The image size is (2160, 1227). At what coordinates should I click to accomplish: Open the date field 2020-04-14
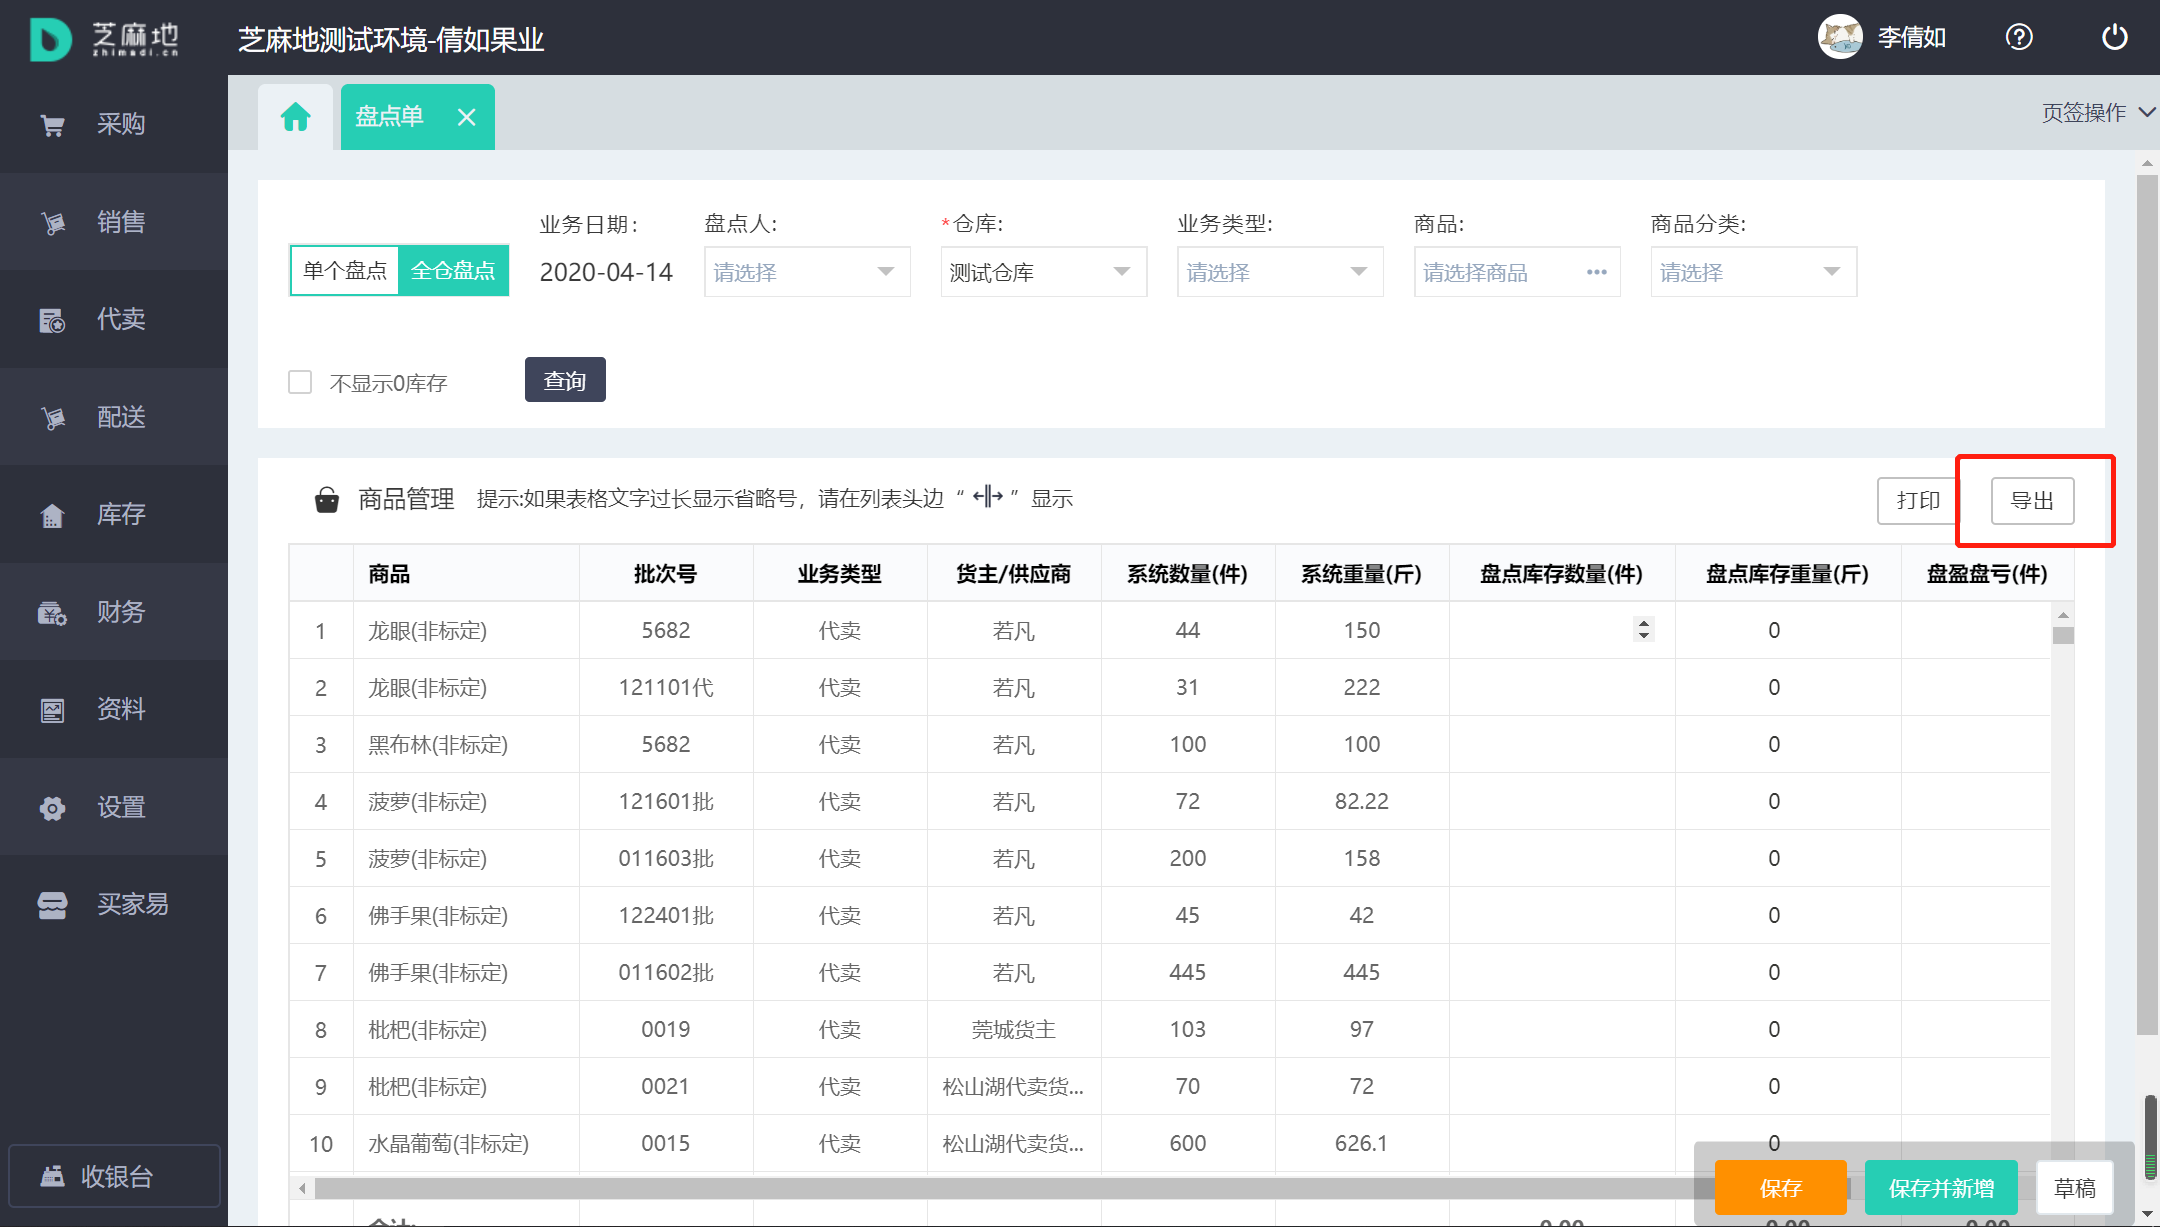coord(606,272)
